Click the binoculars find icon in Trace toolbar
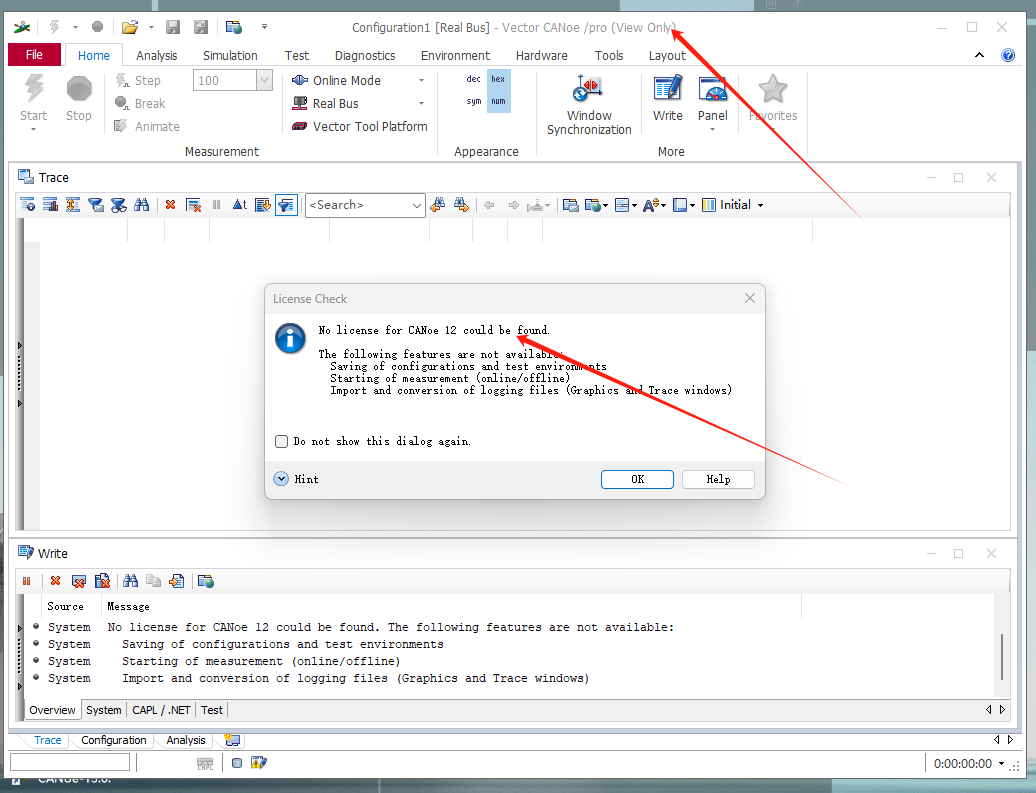The height and width of the screenshot is (793, 1036). [x=141, y=205]
